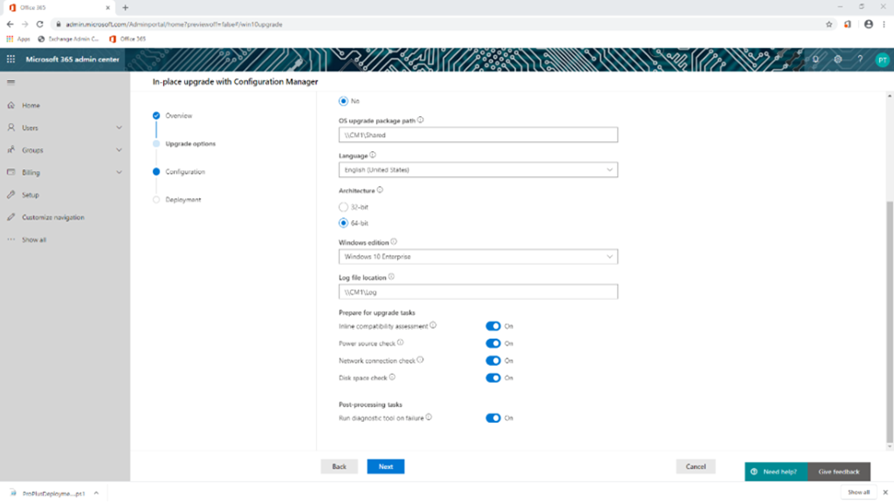894x504 pixels.
Task: Toggle Inline compatibility assessment switch
Action: tap(493, 326)
